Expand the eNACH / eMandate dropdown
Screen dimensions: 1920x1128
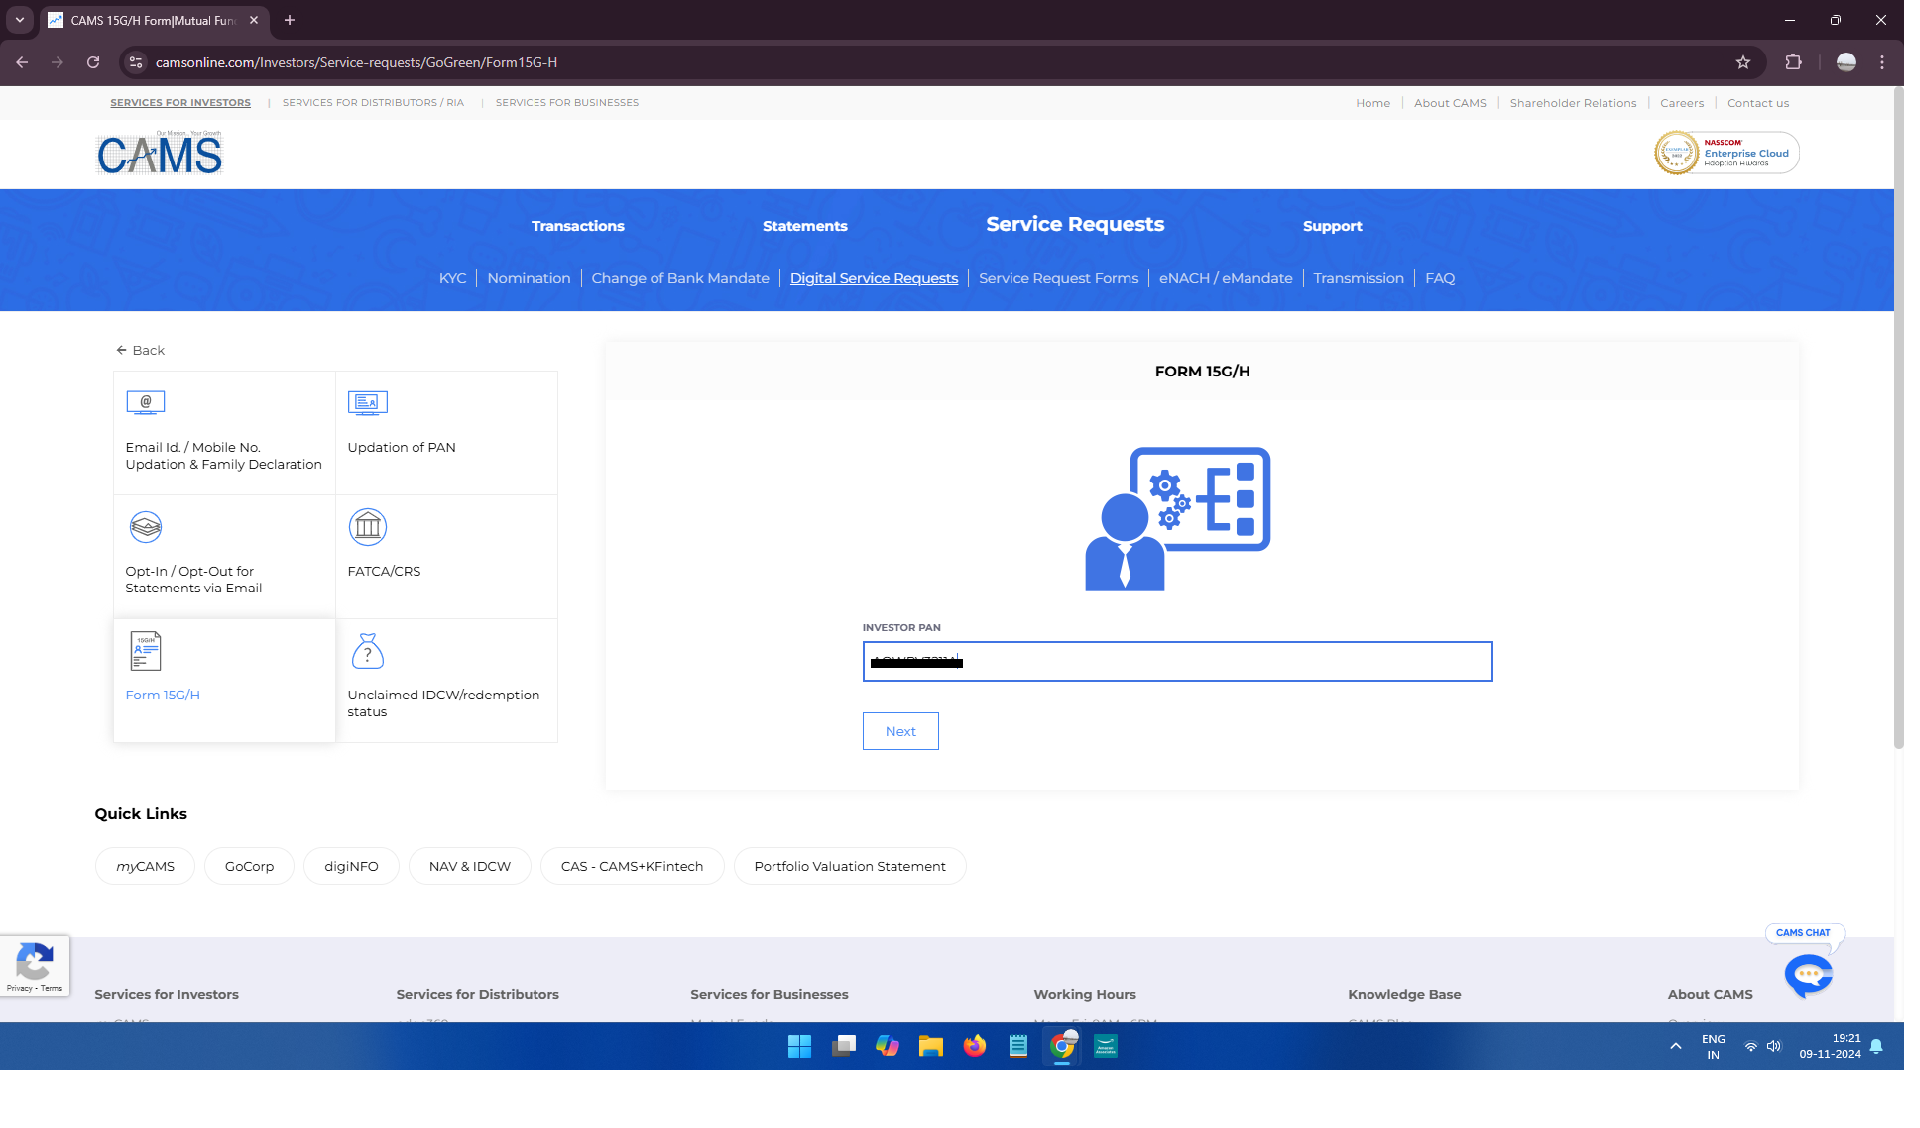(1225, 278)
